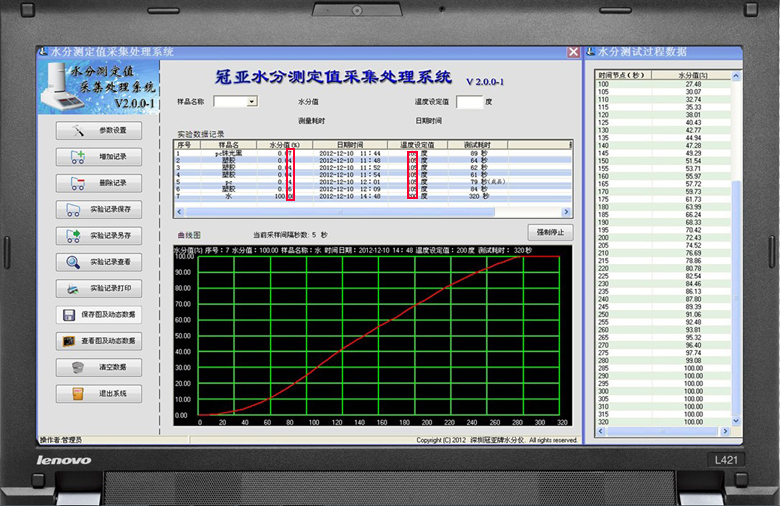Select the record dated 2012-12-10 12:09
Image resolution: width=780 pixels, height=506 pixels.
point(372,189)
